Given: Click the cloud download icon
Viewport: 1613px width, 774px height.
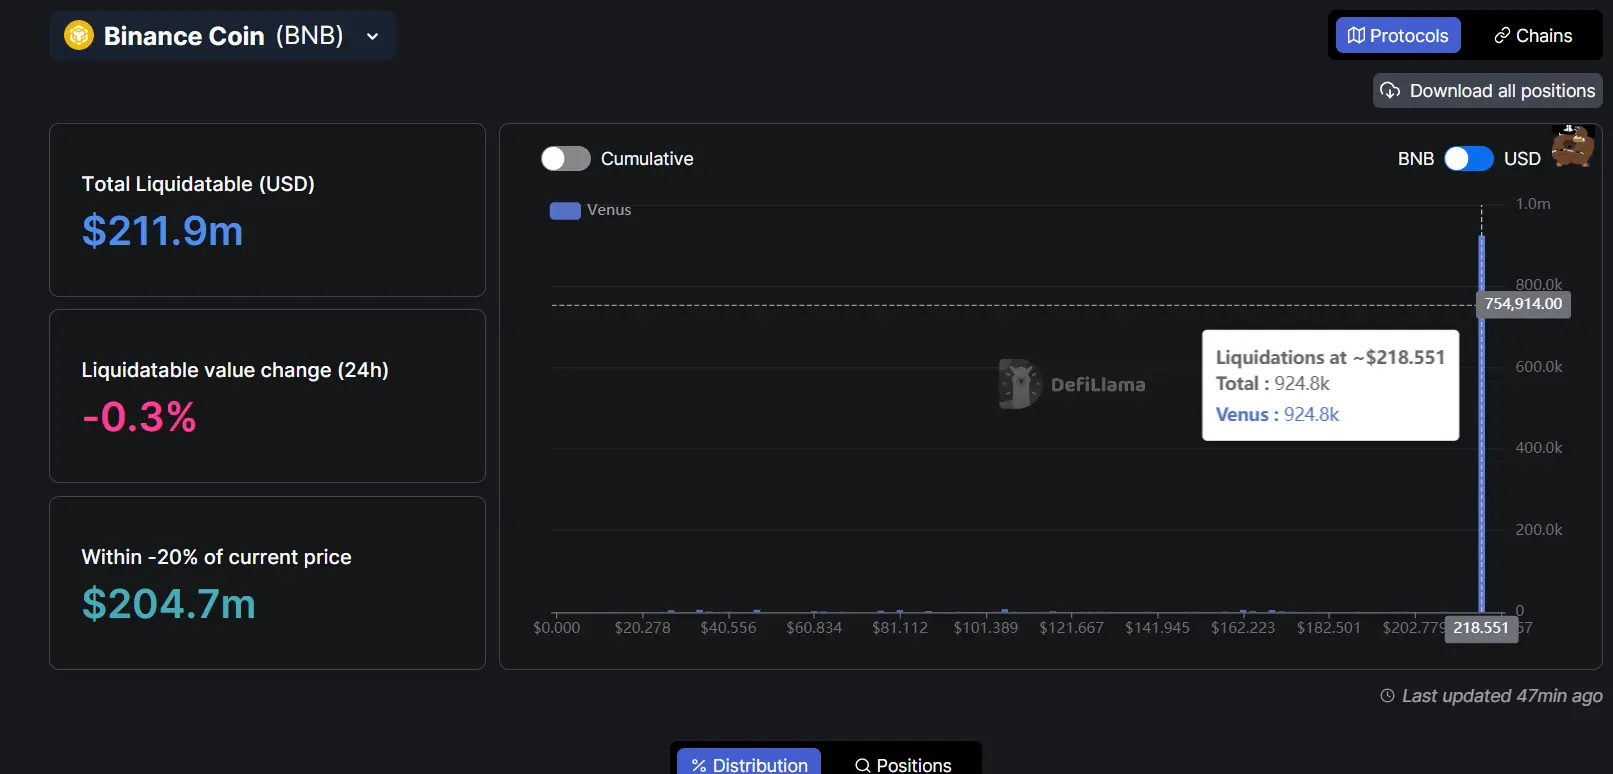Looking at the screenshot, I should pos(1390,91).
